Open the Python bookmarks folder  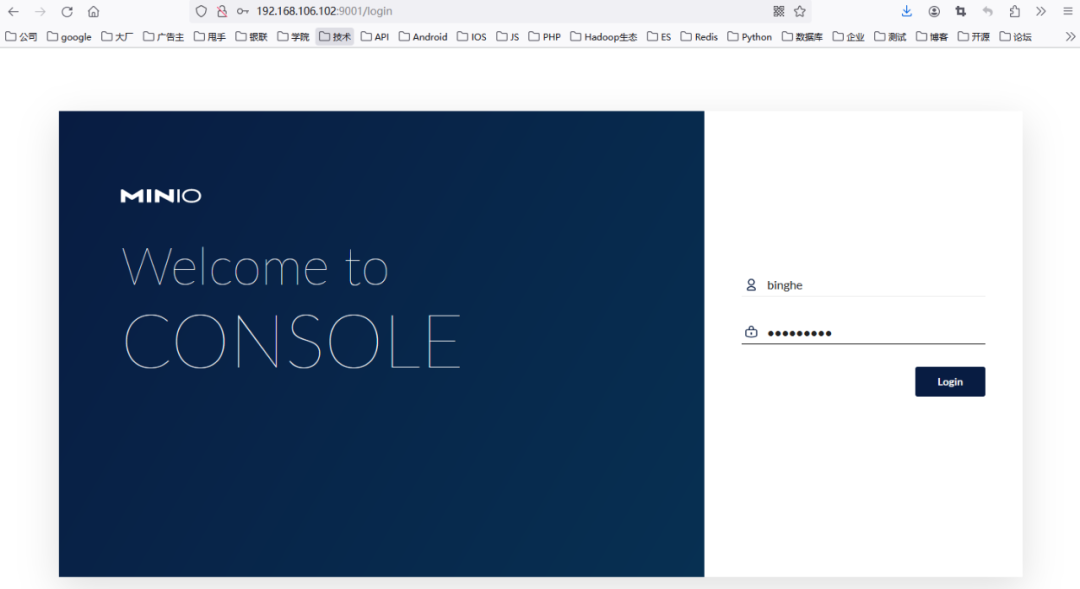pyautogui.click(x=749, y=37)
